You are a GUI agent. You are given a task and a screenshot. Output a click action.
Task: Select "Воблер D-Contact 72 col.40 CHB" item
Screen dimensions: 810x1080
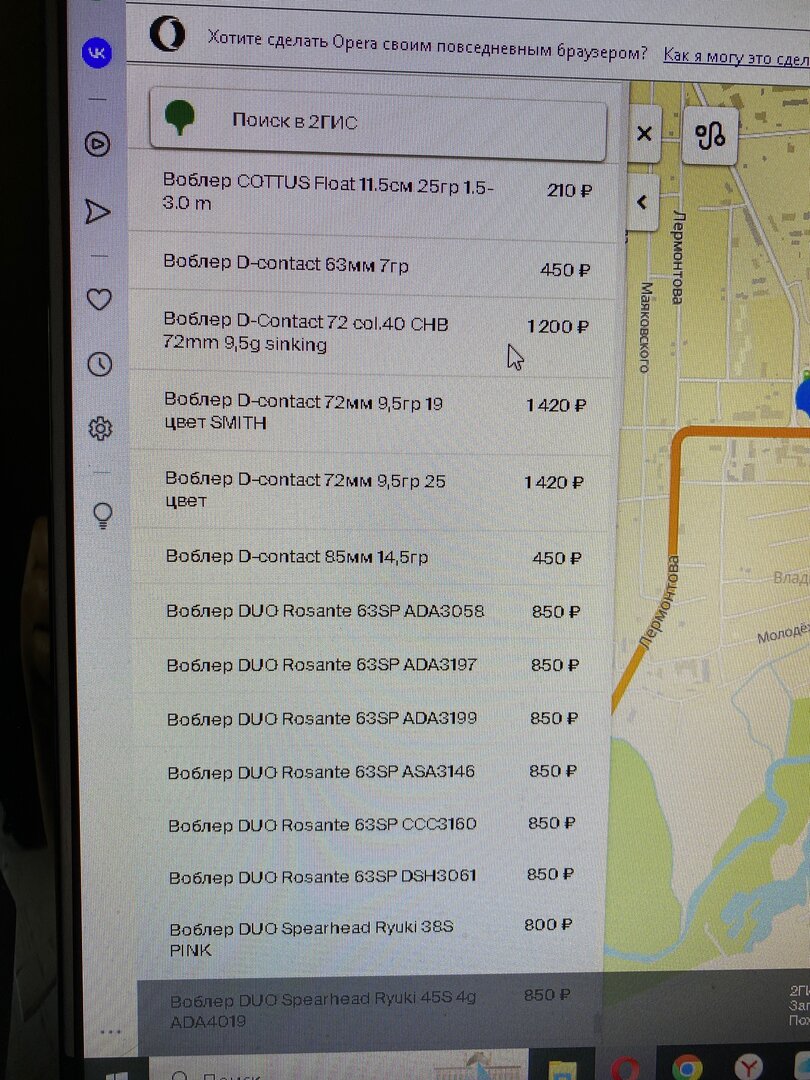(373, 332)
